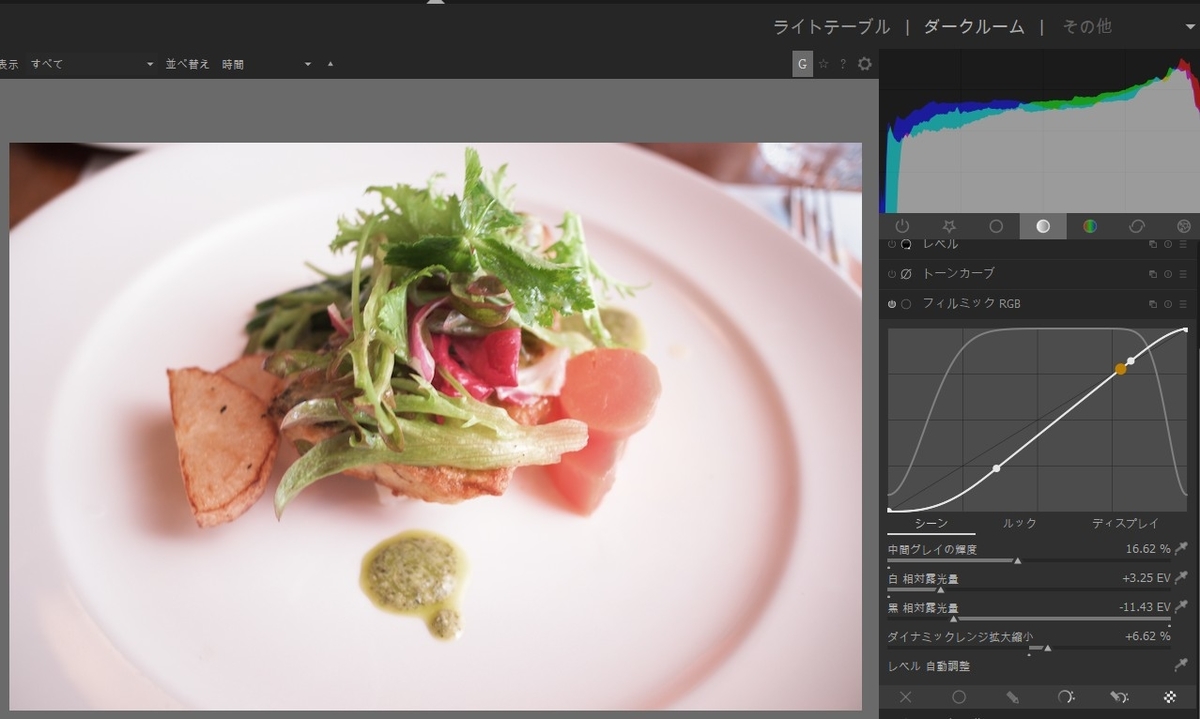Viewport: 1200px width, 719px height.
Task: Enable raster mask (checkerboard icon)
Action: (x=1170, y=697)
